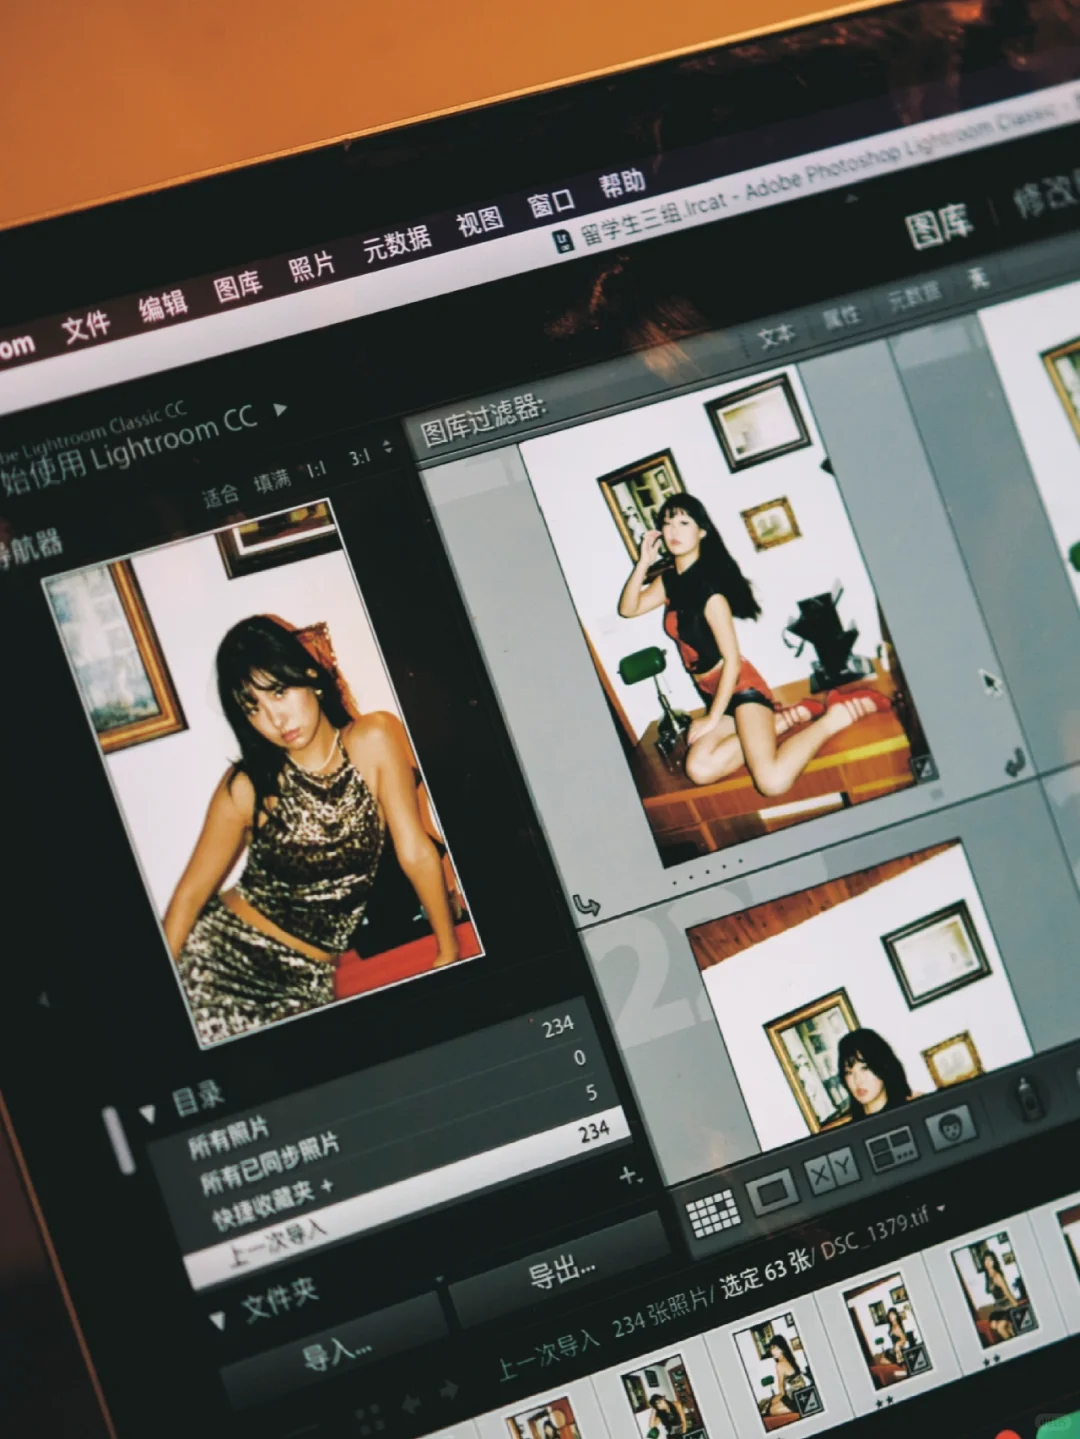Set navigator zoom to 1:1
Screen dimensions: 1080x1439
pyautogui.click(x=316, y=469)
